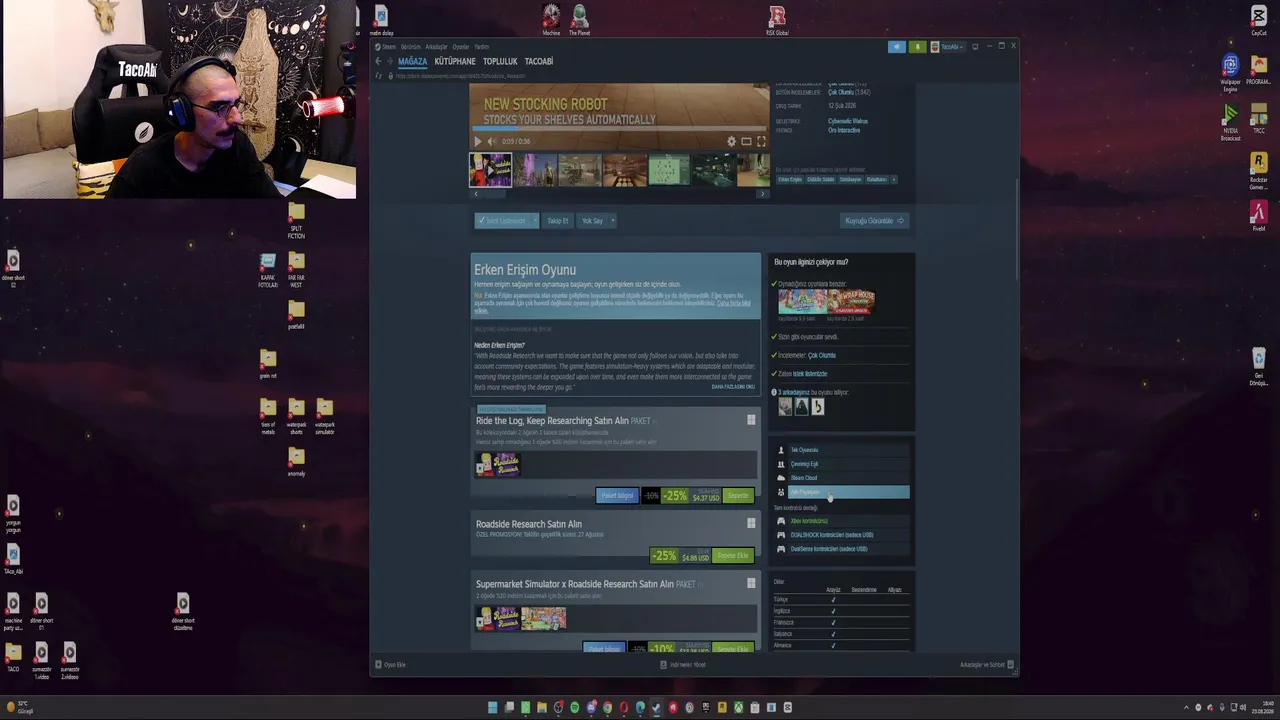Open trailer video settings gear
Viewport: 1280px width, 720px height.
(x=731, y=142)
